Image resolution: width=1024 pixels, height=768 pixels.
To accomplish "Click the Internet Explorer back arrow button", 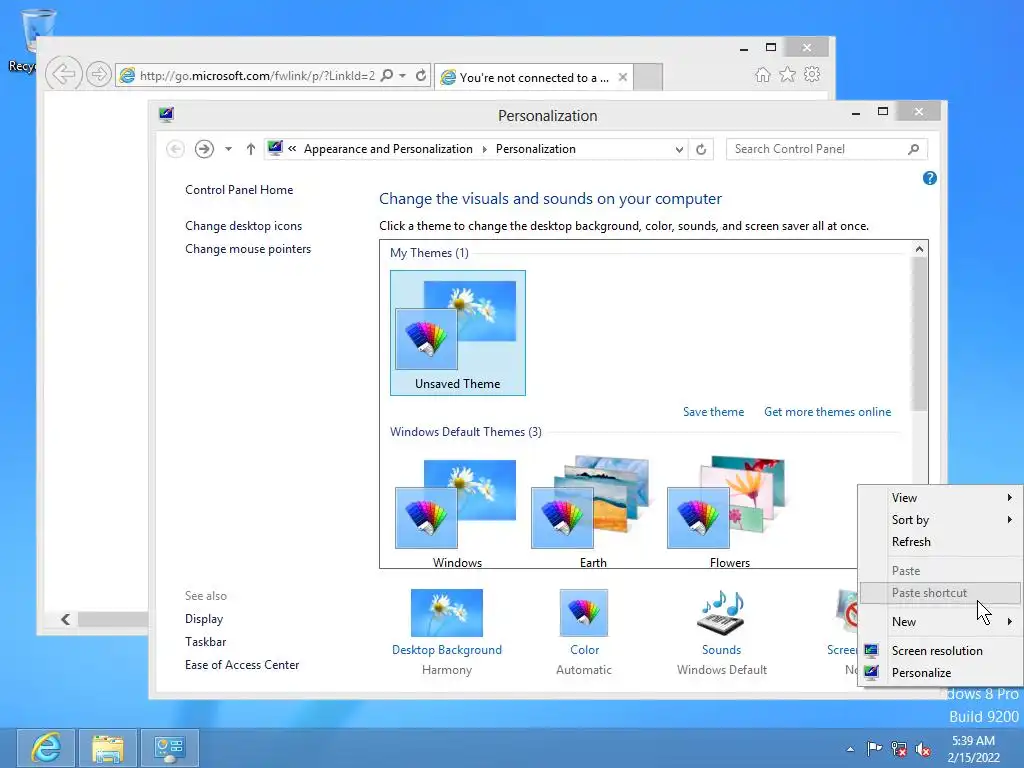I will tap(63, 74).
